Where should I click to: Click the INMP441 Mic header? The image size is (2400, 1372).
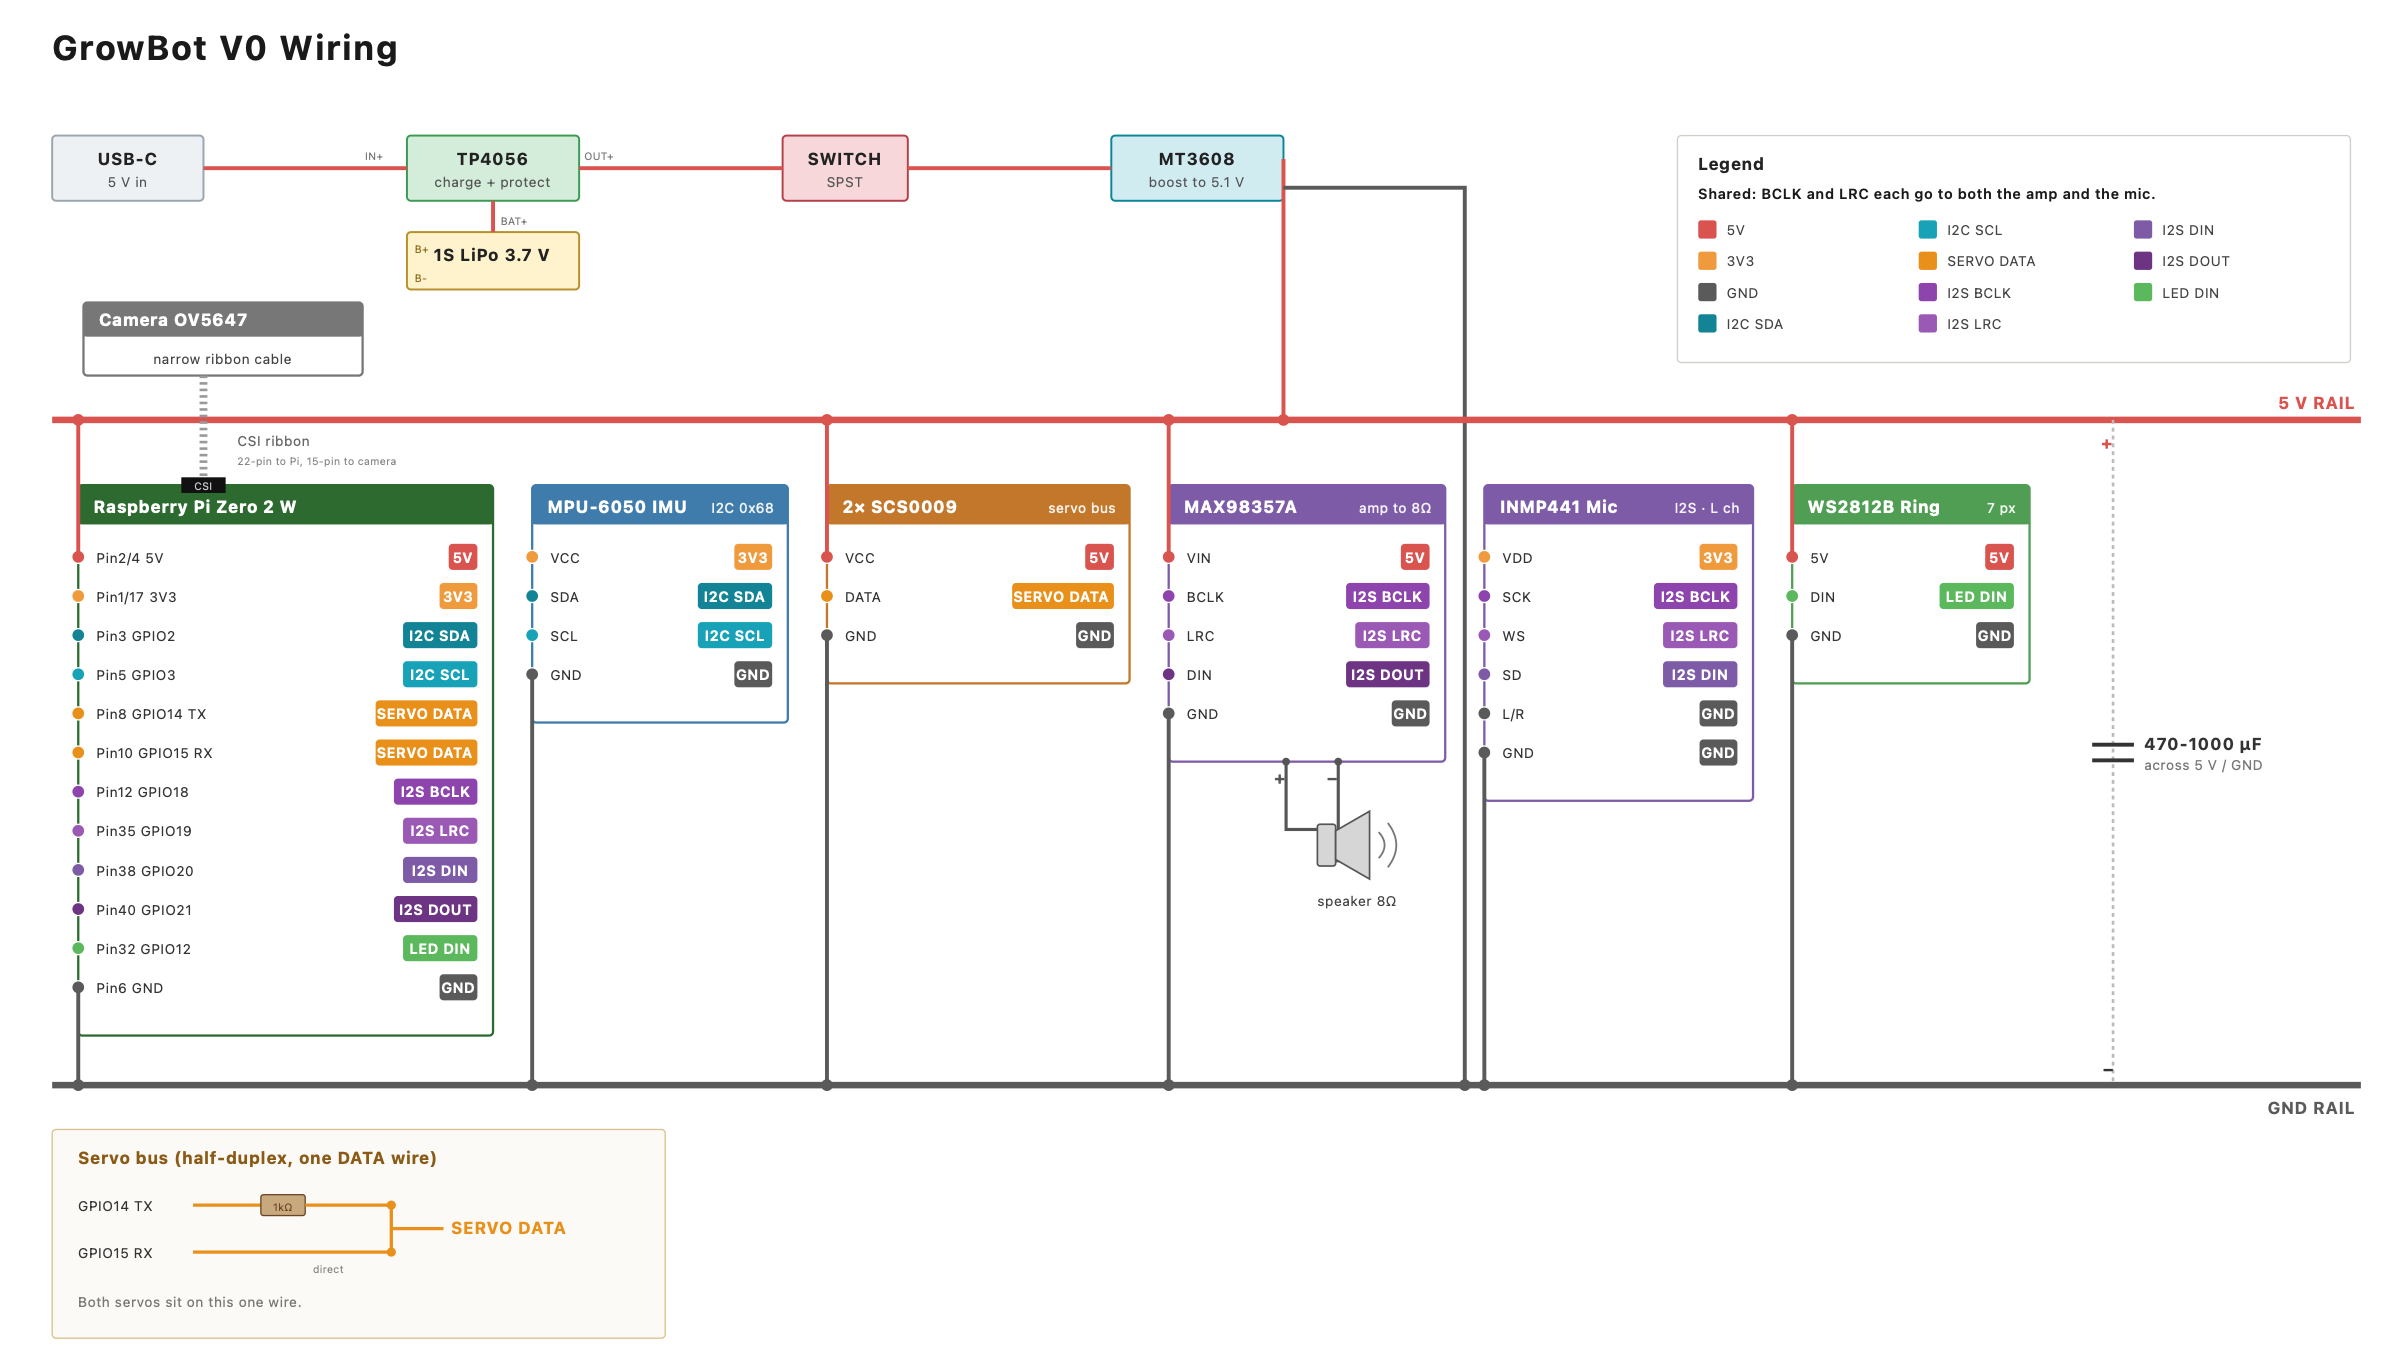[x=1619, y=506]
